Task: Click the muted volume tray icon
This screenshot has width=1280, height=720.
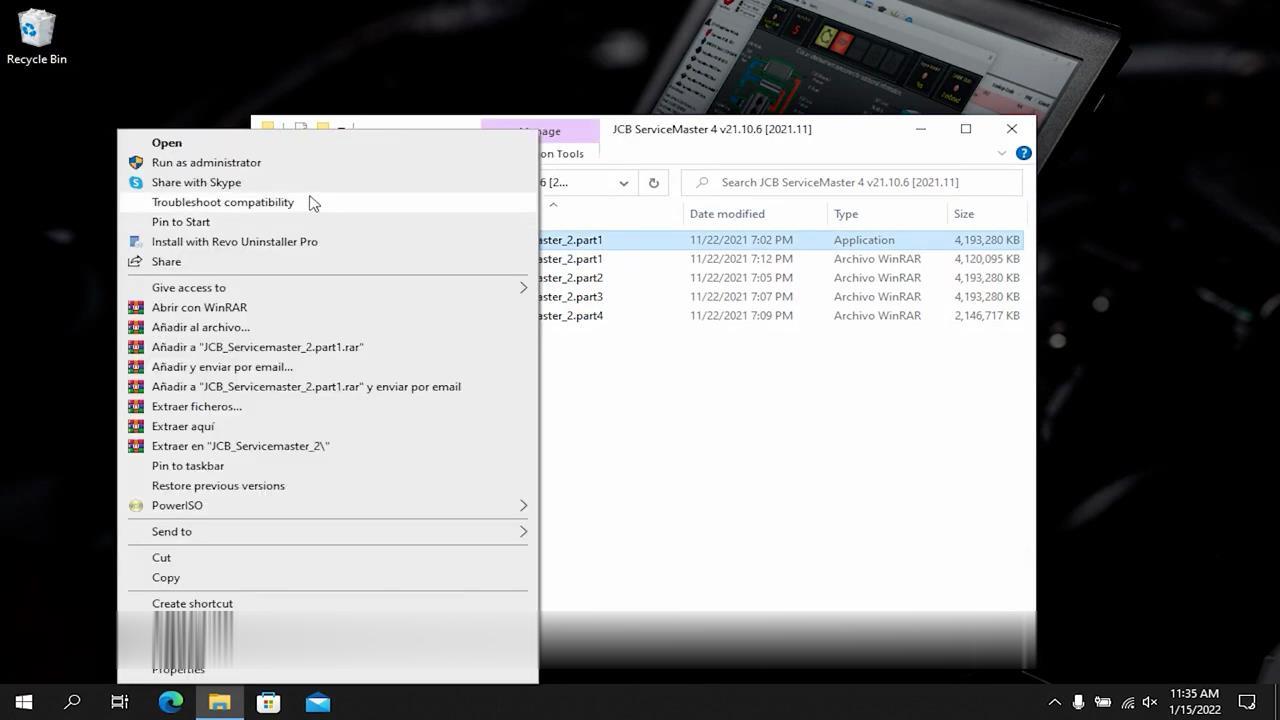Action: pos(1150,702)
